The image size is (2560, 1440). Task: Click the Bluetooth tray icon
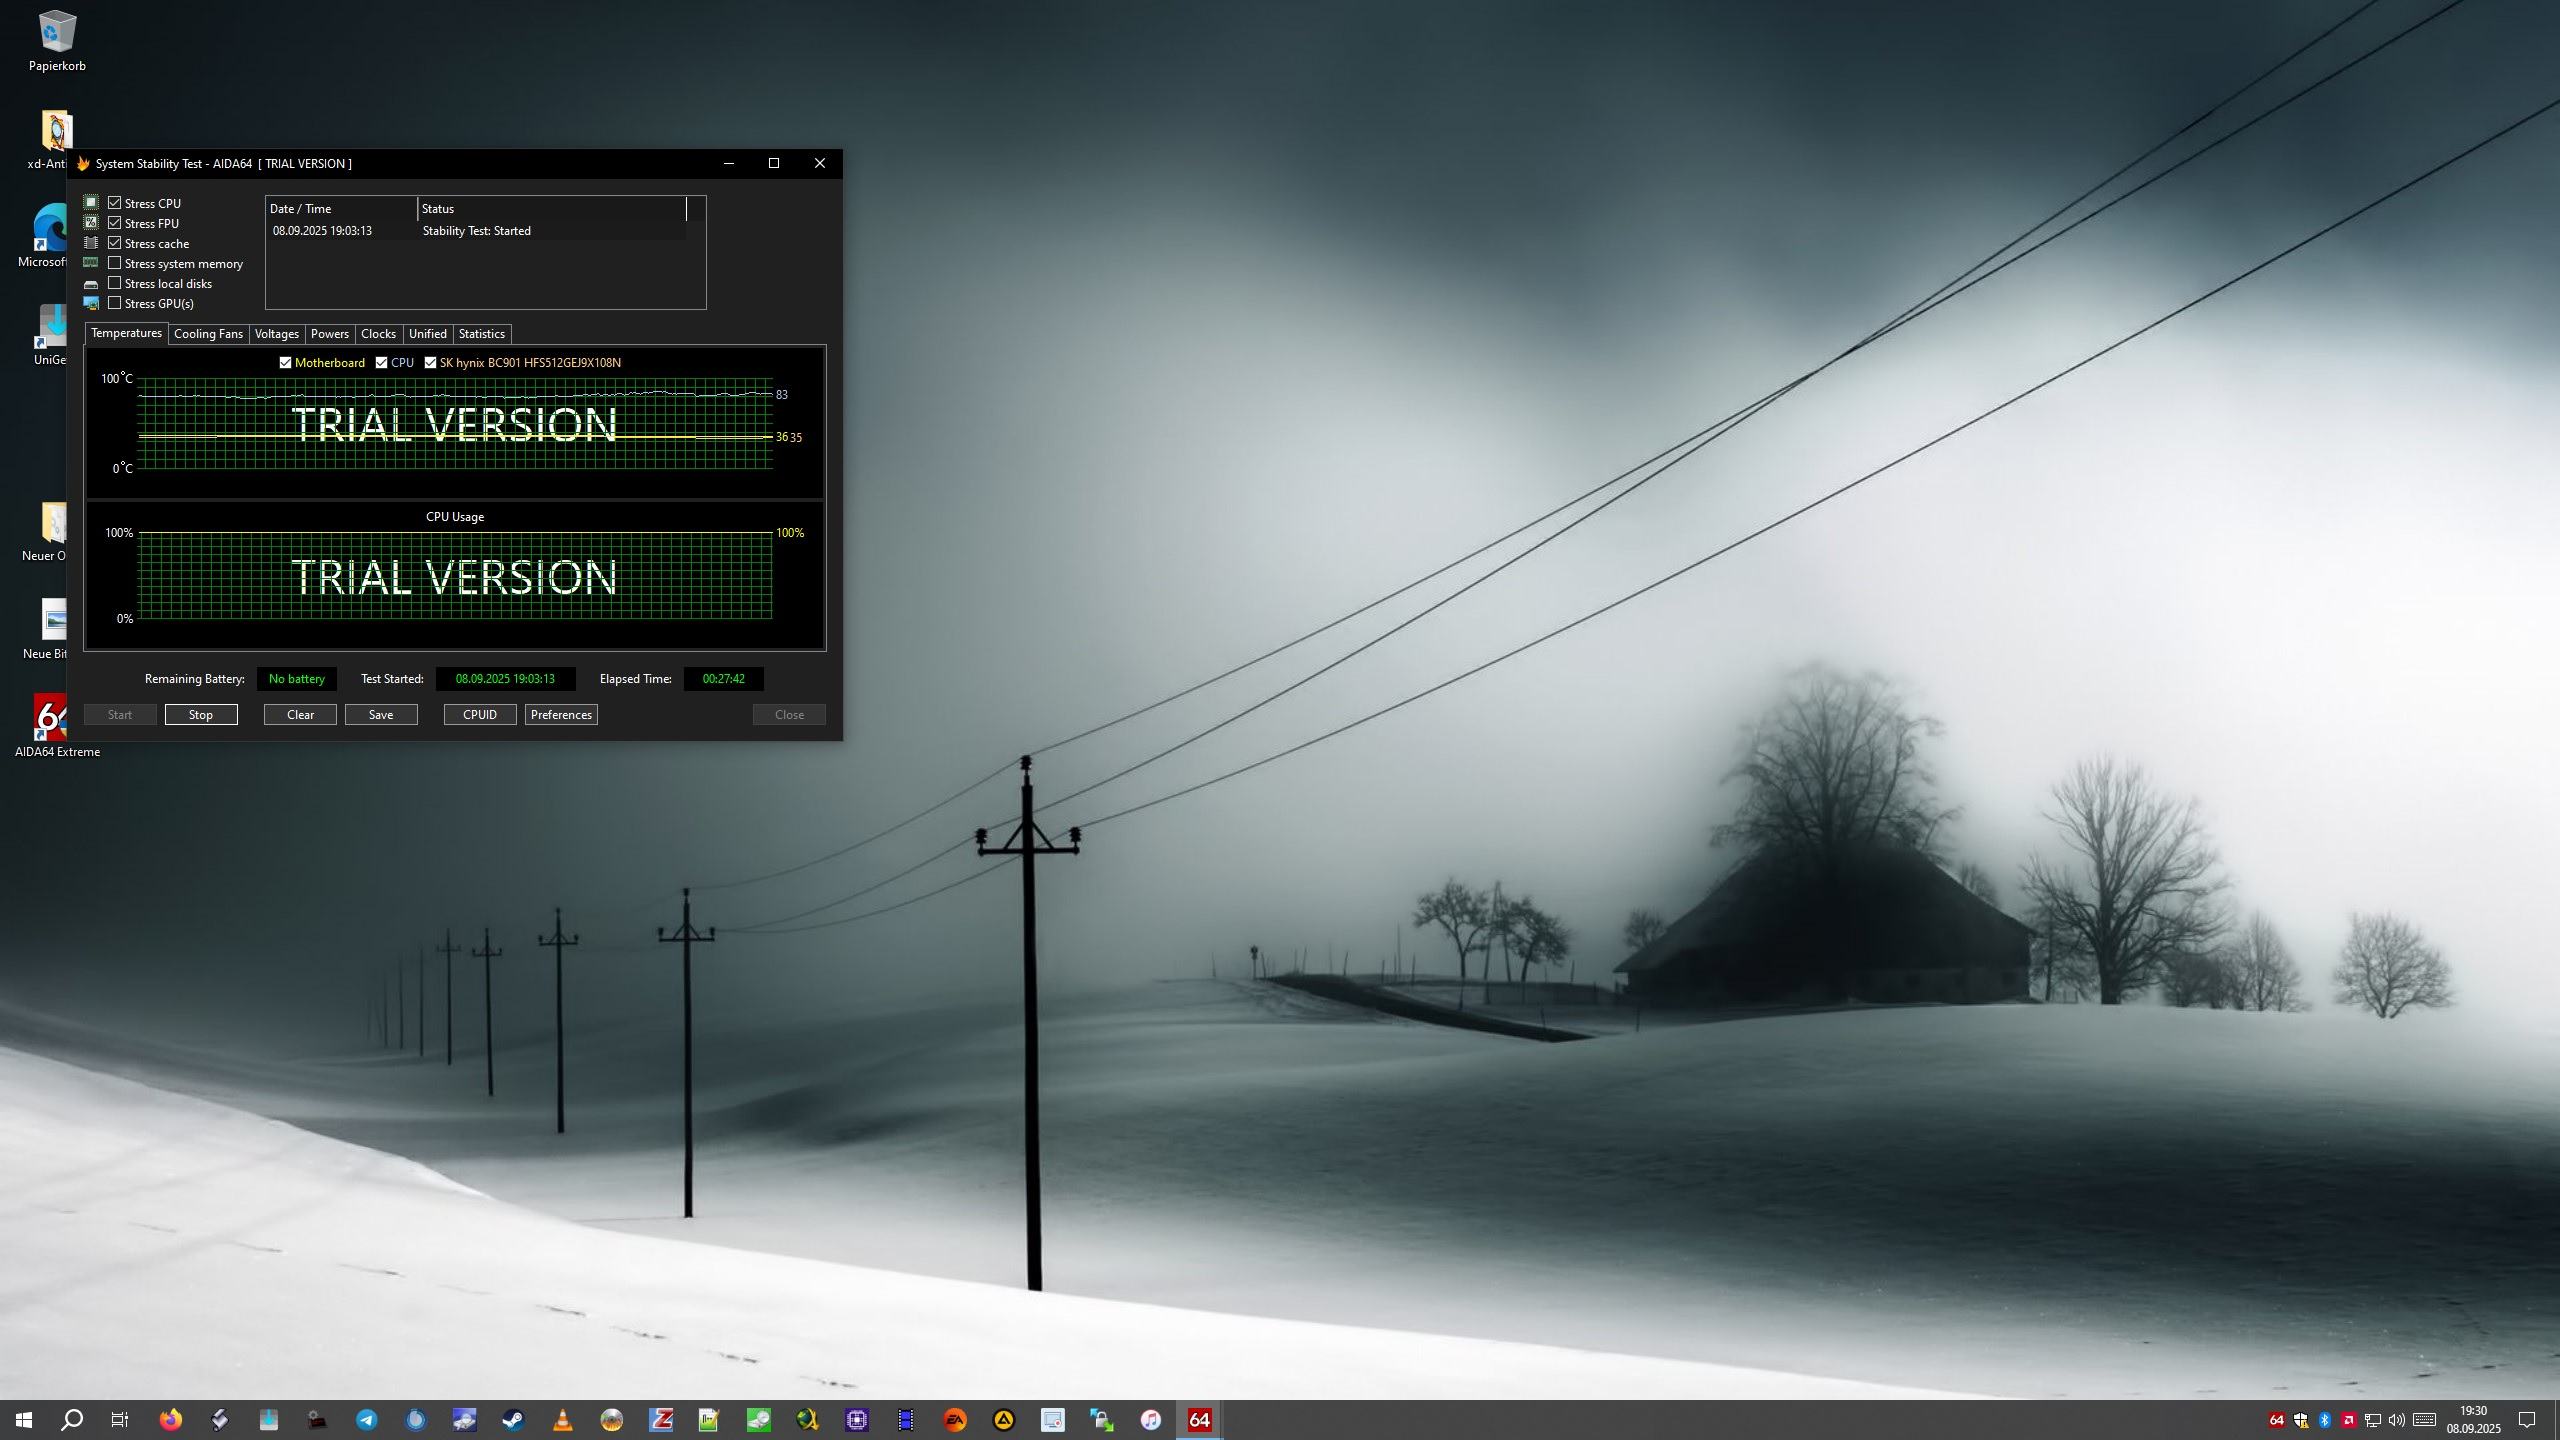point(2325,1420)
